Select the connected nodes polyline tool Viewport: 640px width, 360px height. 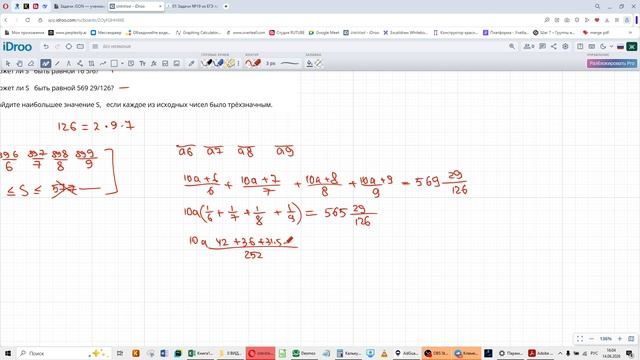[x=80, y=63]
